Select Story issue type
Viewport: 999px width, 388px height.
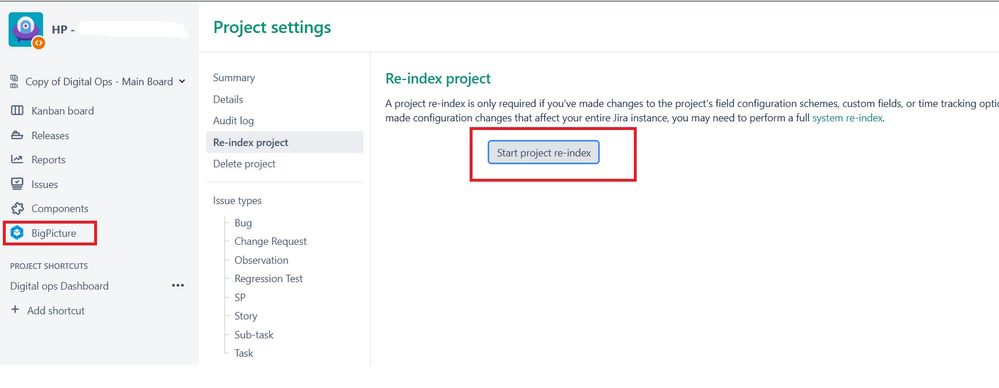tap(245, 316)
